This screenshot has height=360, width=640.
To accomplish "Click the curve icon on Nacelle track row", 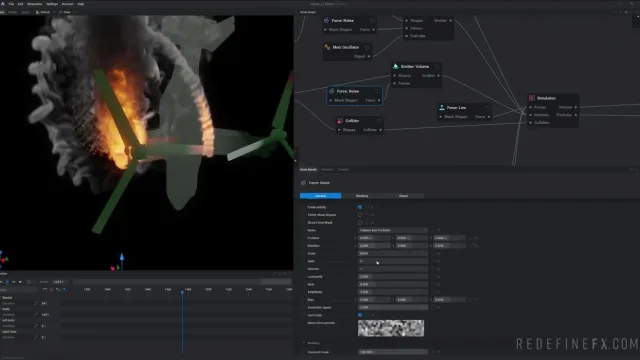I will coord(36,303).
